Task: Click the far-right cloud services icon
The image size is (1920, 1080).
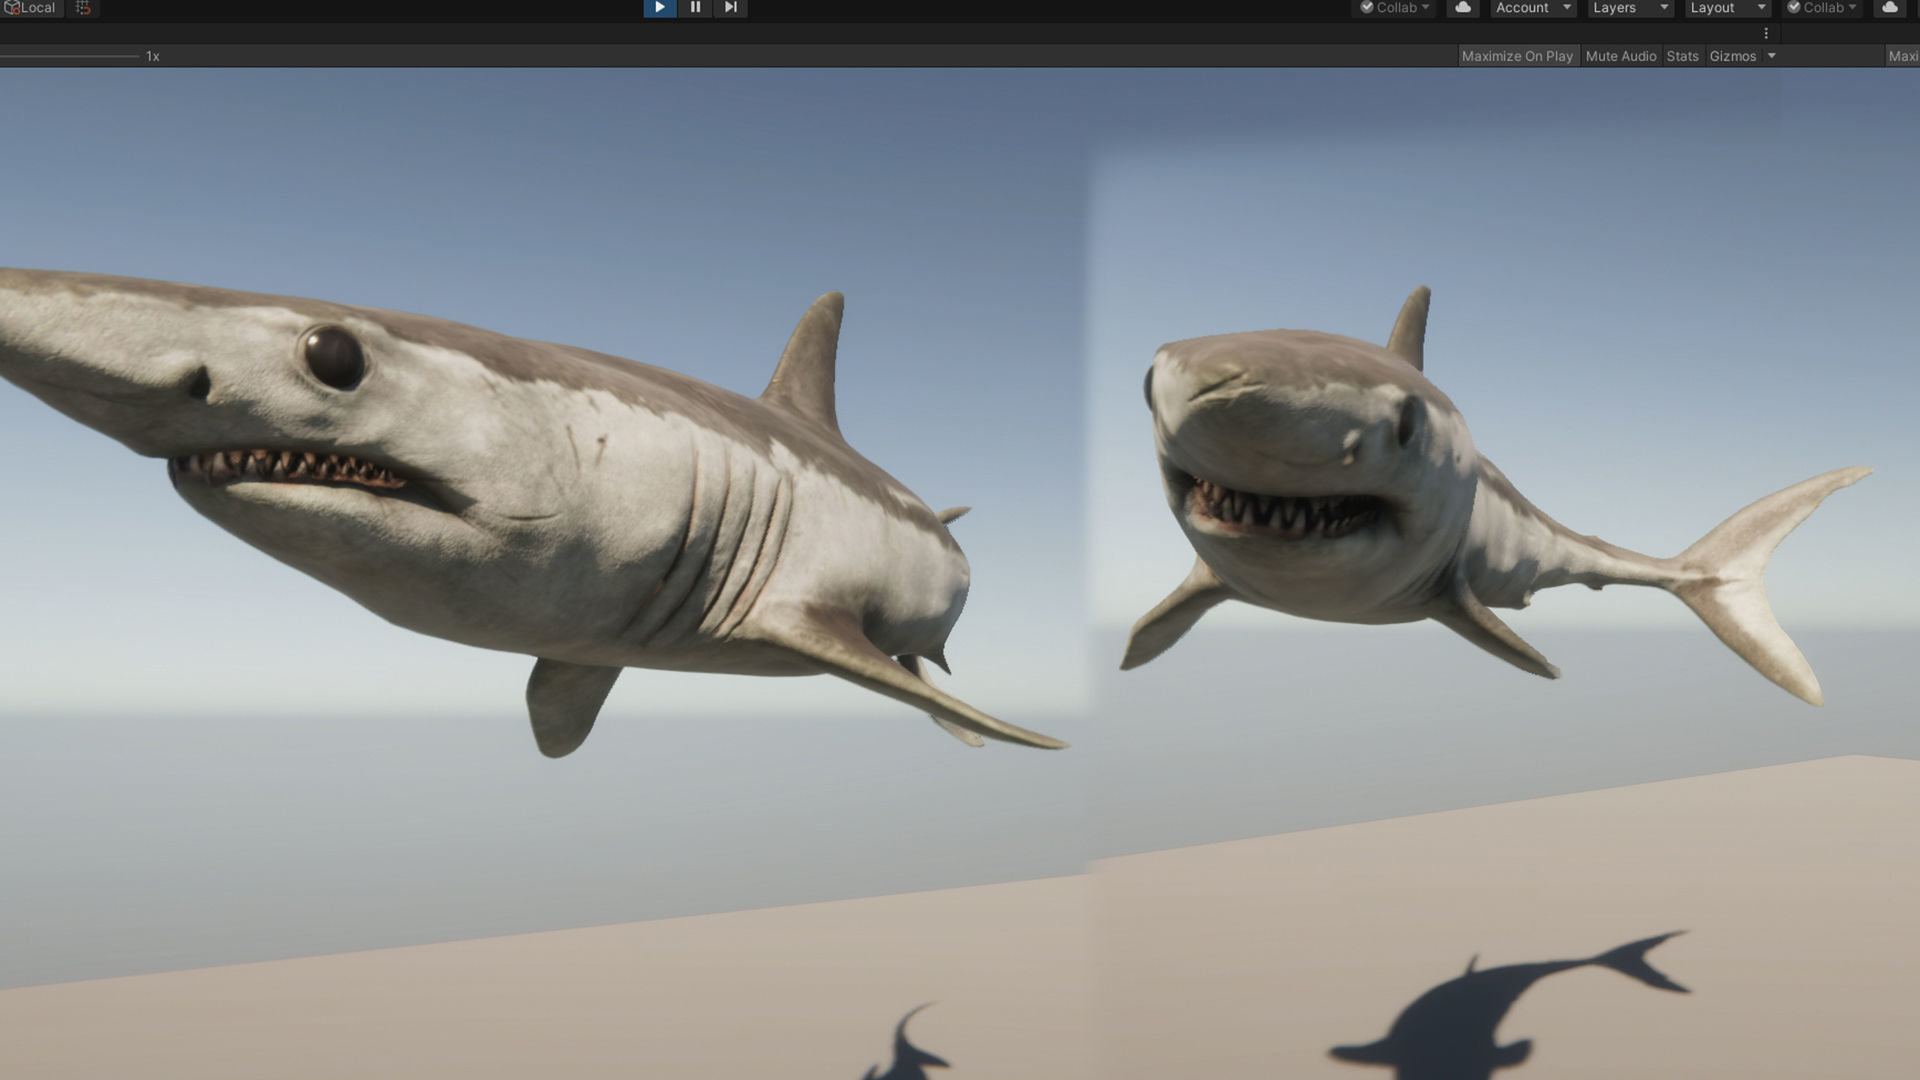Action: 1889,8
